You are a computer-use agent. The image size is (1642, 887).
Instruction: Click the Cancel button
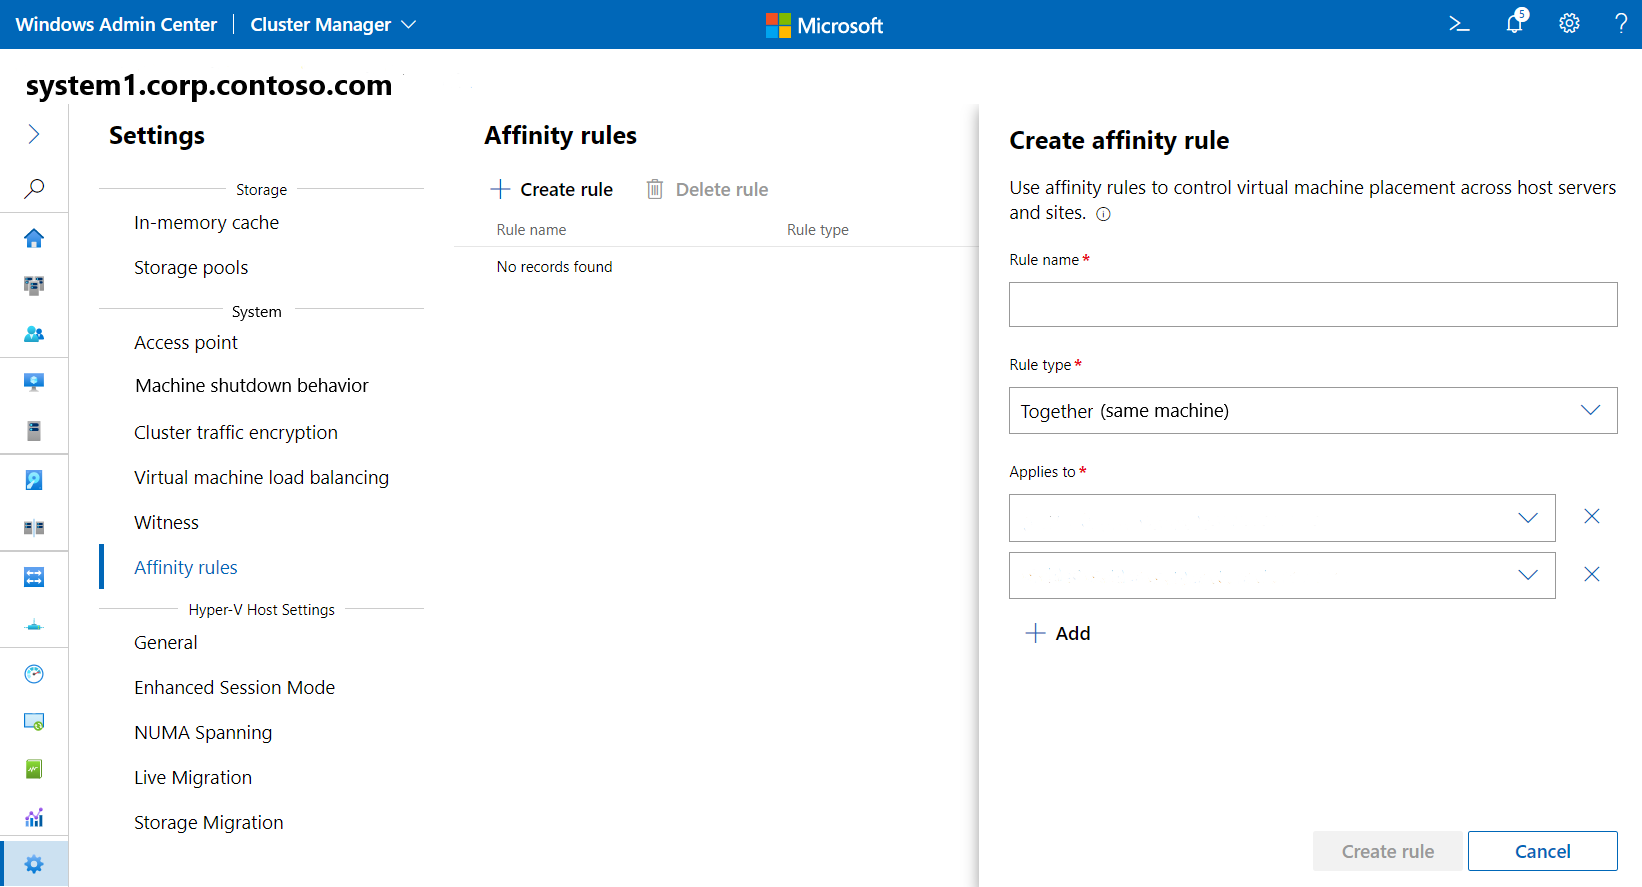pyautogui.click(x=1542, y=851)
